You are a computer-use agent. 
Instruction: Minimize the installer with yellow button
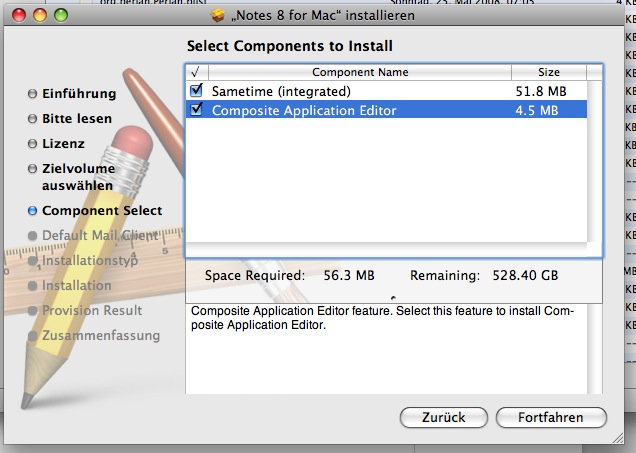click(40, 15)
